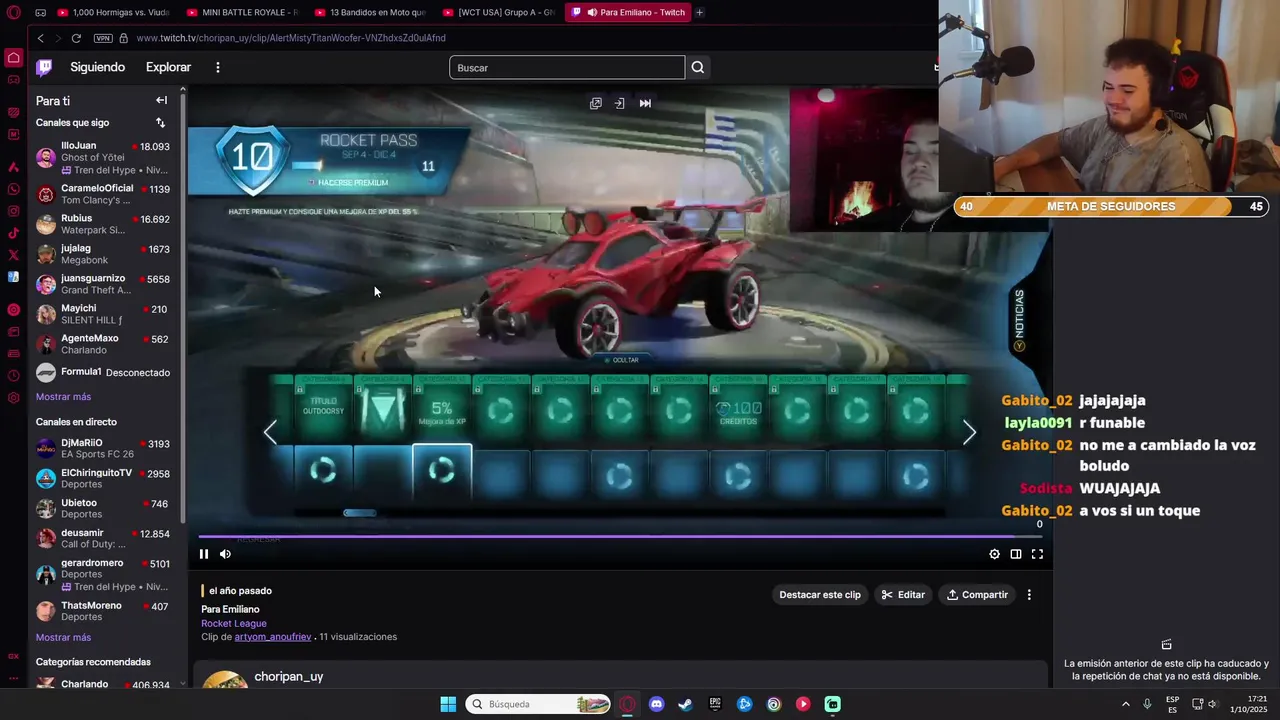Image resolution: width=1280 pixels, height=720 pixels.
Task: Toggle the microphone icon in system tray
Action: [1147, 704]
